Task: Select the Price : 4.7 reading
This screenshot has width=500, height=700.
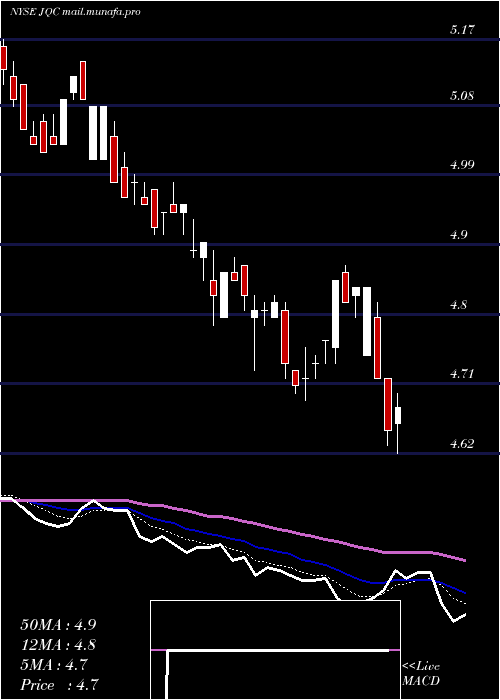Action: coord(59,685)
